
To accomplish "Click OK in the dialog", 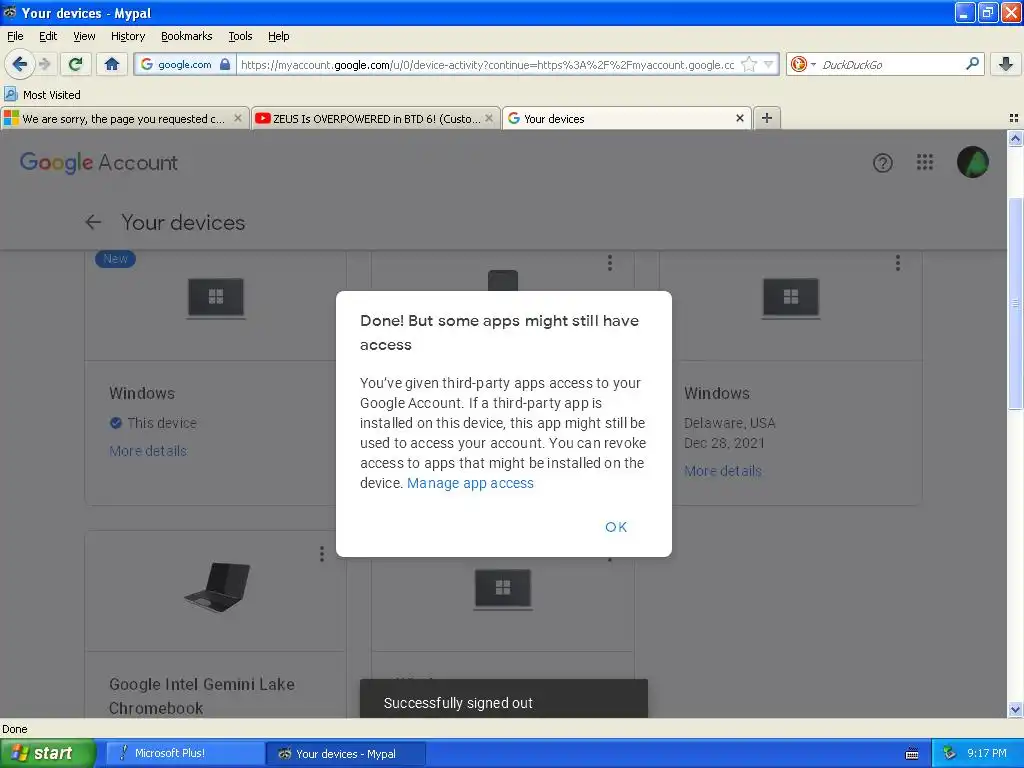I will pyautogui.click(x=616, y=527).
